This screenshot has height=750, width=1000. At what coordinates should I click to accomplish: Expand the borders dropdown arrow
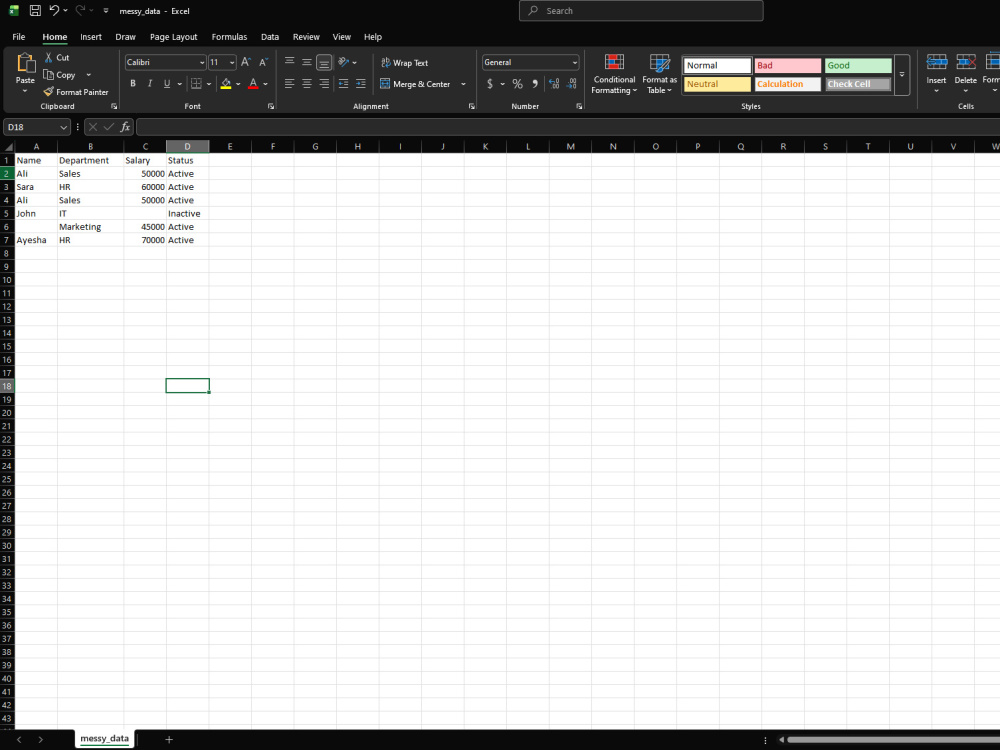(209, 84)
